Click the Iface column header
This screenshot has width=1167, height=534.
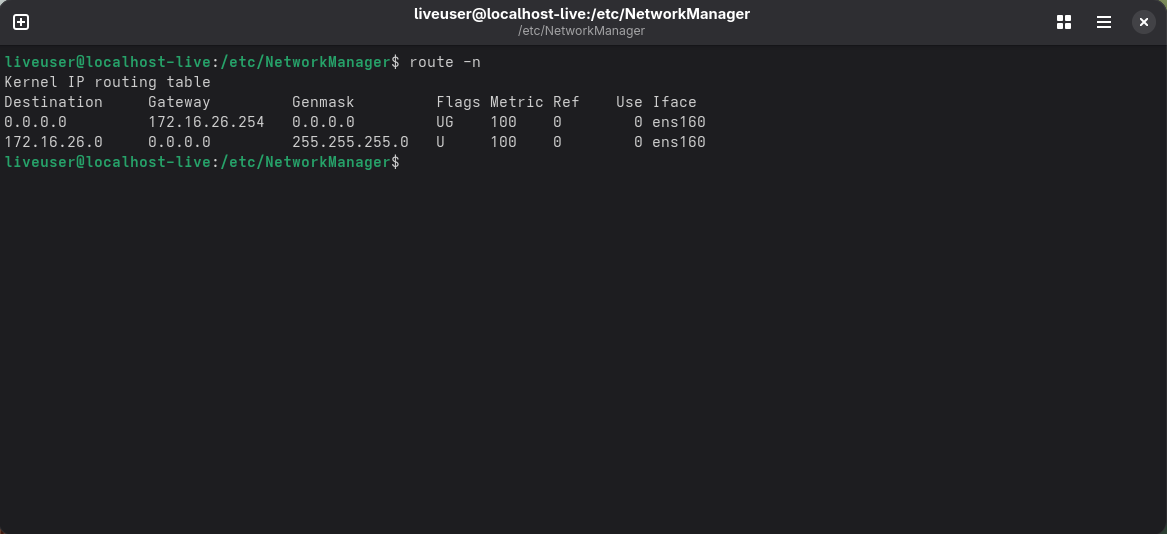674,102
